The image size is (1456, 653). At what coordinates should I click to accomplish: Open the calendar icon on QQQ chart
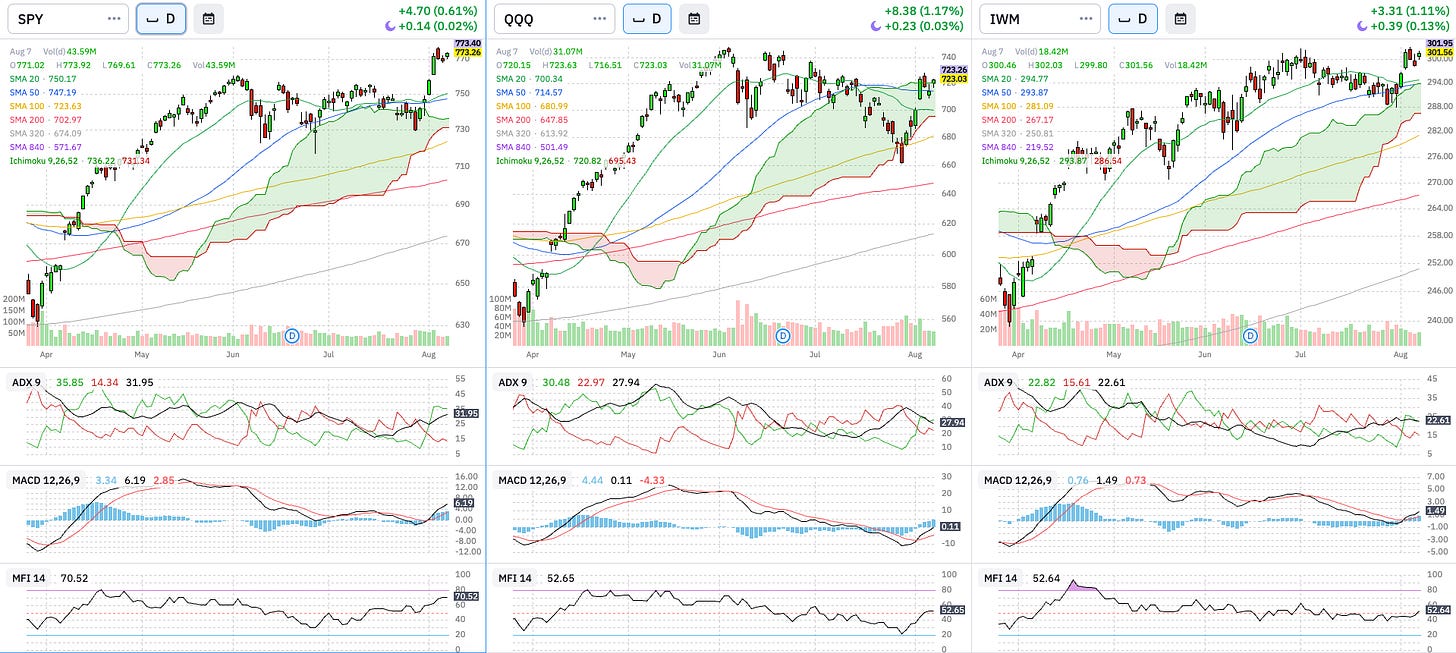(694, 18)
